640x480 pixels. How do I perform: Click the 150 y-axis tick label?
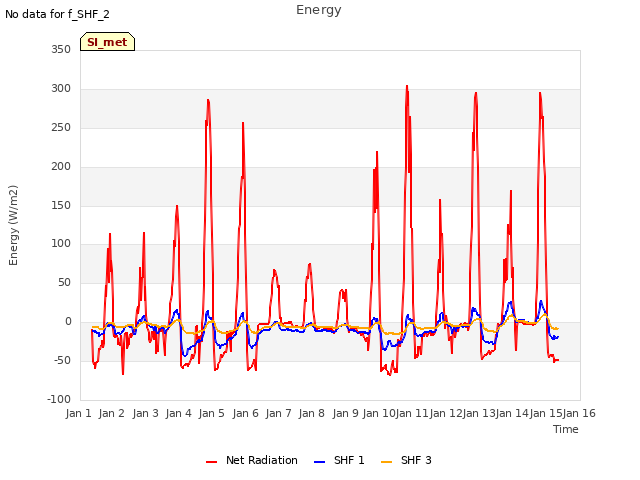(61, 205)
